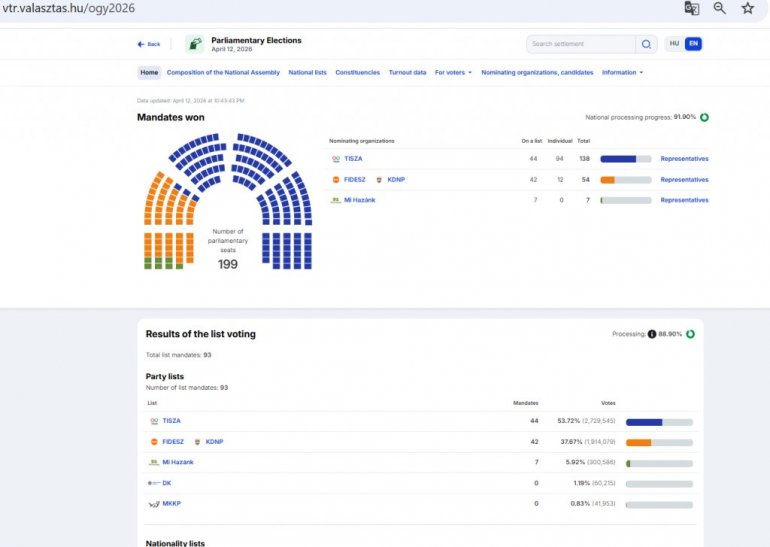Expand the For voters dropdown menu
770x547 pixels.
point(453,73)
